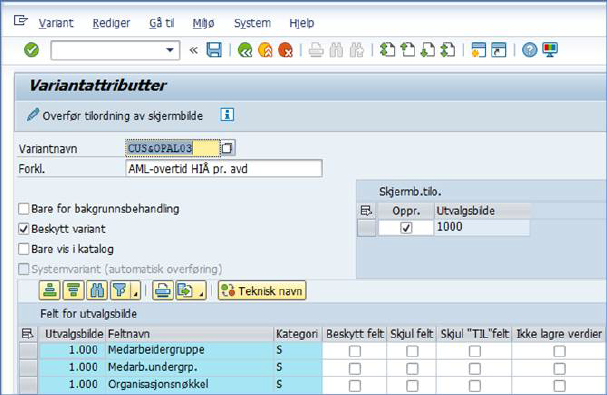Open the Miljø menu

point(204,23)
